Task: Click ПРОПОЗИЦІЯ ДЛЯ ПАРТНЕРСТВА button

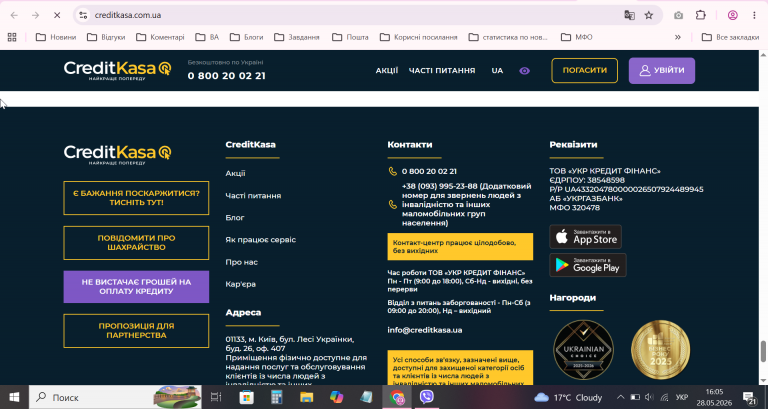Action: pos(136,331)
